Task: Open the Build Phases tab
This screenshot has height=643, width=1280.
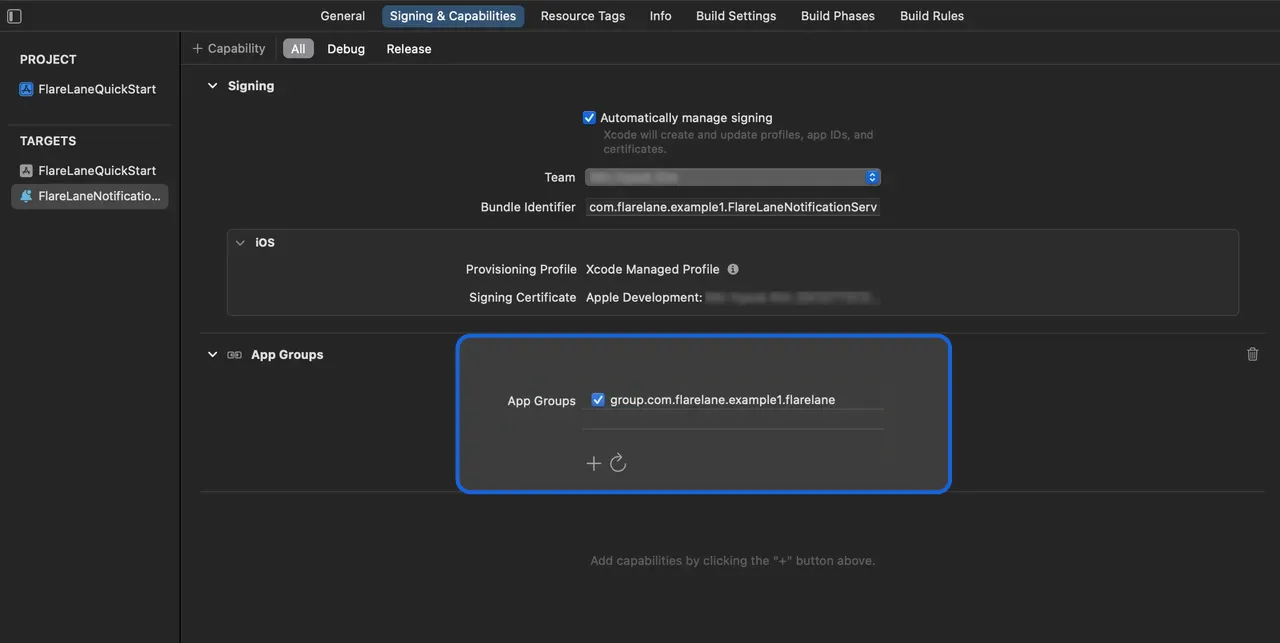Action: (838, 16)
